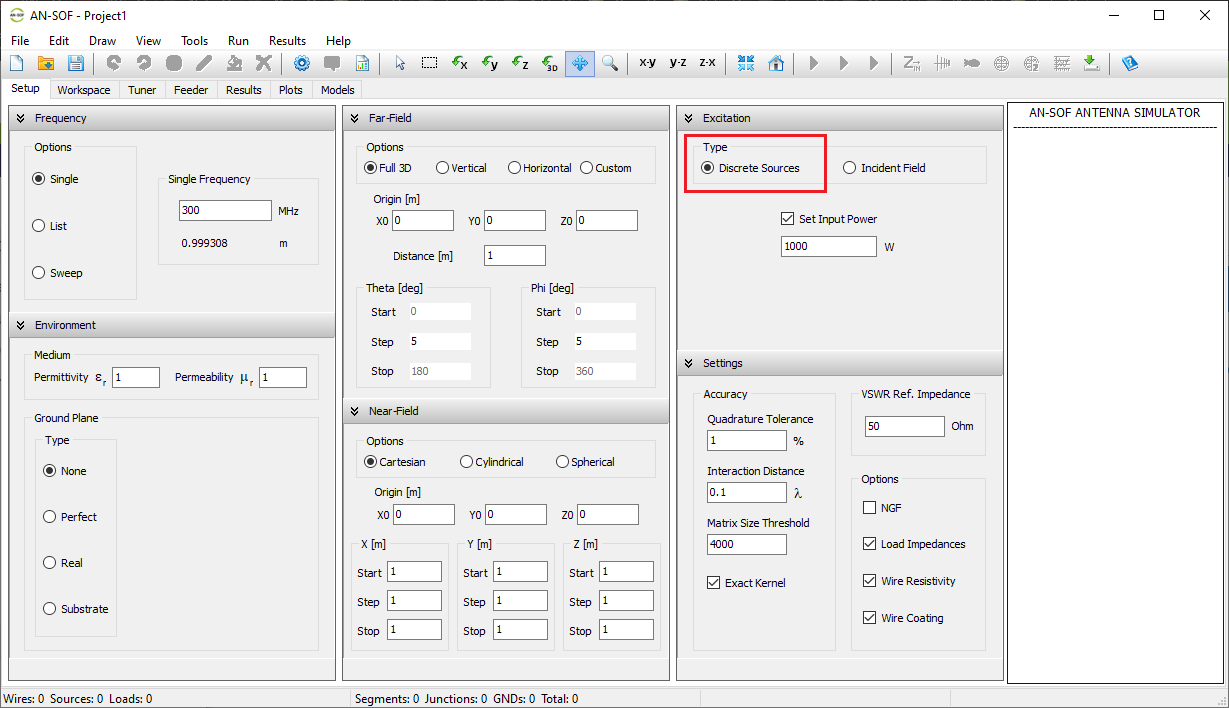This screenshot has height=708, width=1229.
Task: Select the List frequency option
Action: (x=50, y=226)
